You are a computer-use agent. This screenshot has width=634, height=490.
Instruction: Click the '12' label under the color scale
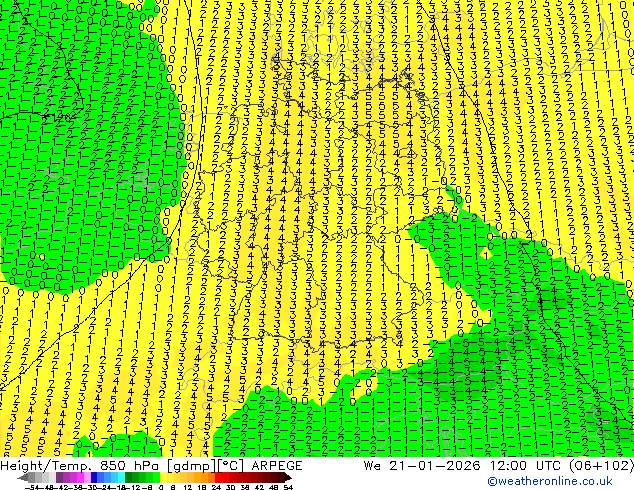tap(188, 487)
